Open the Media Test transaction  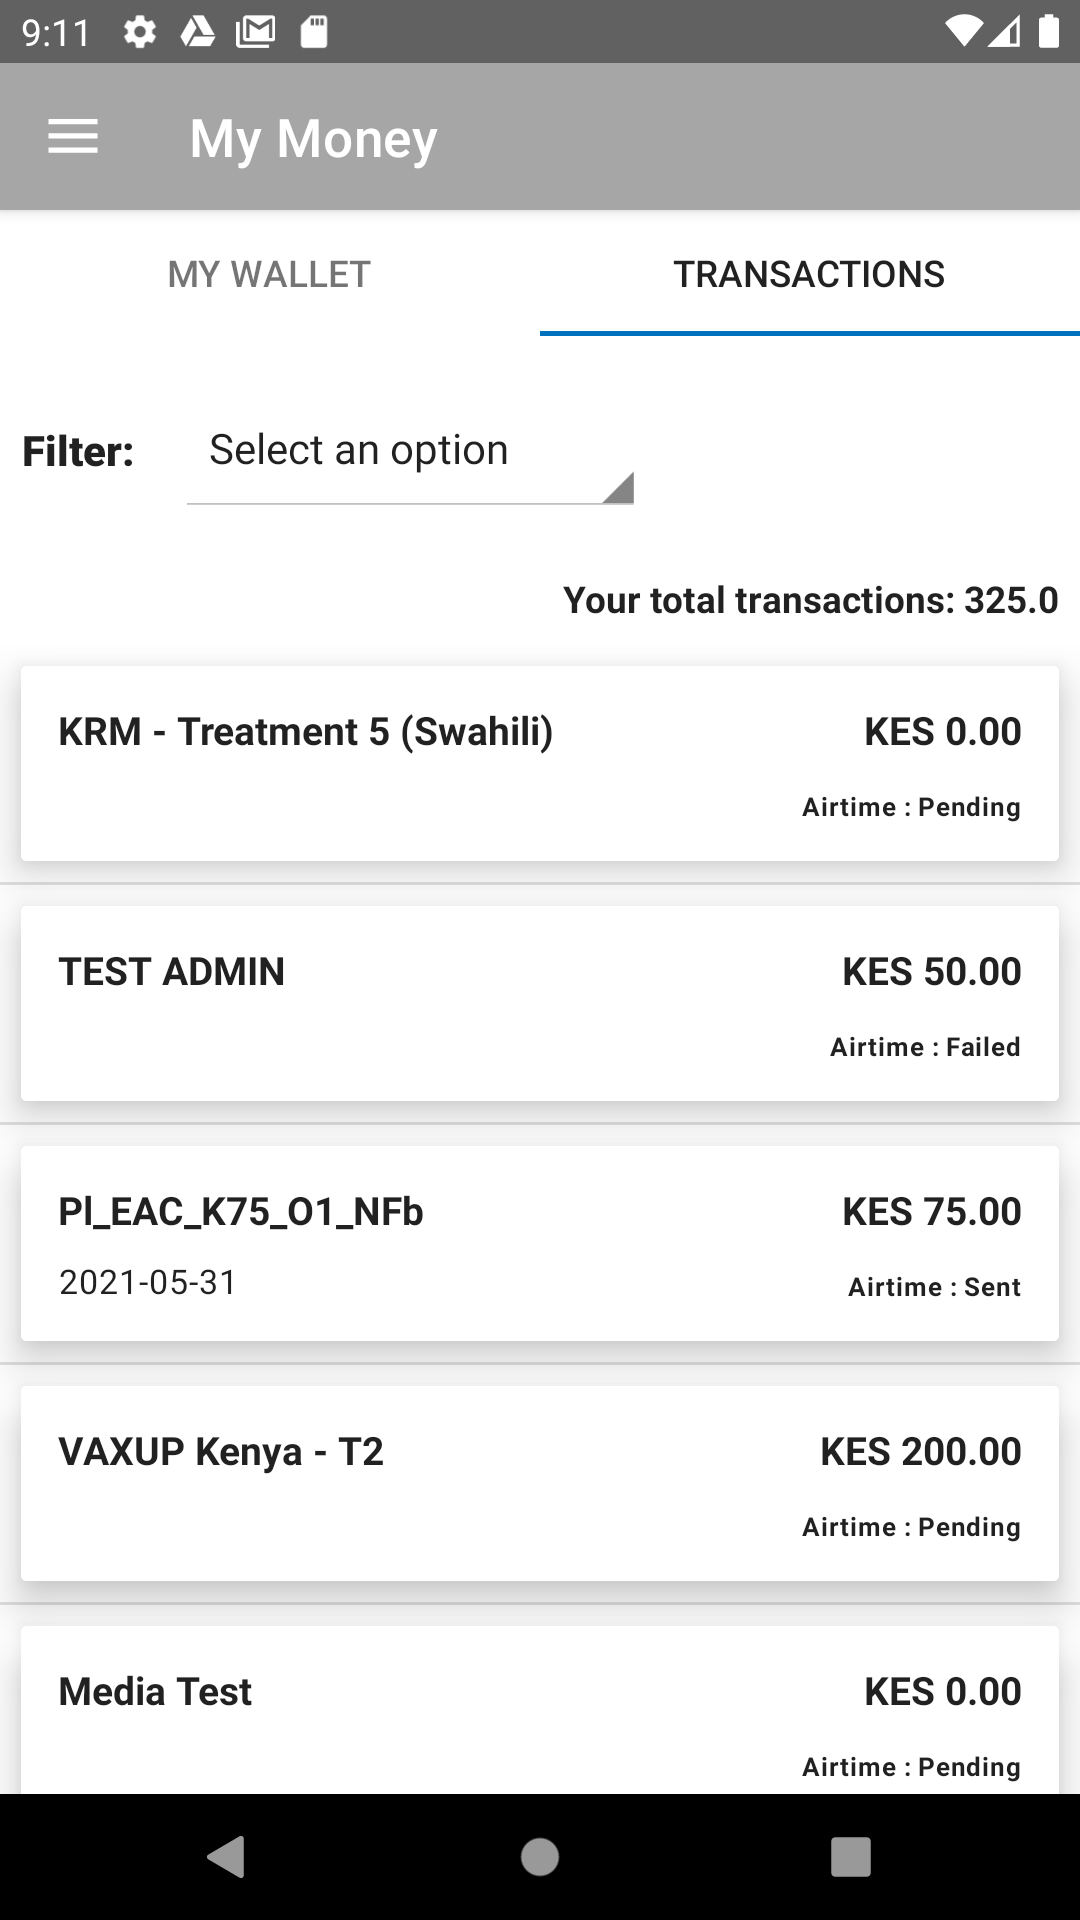tap(540, 1710)
